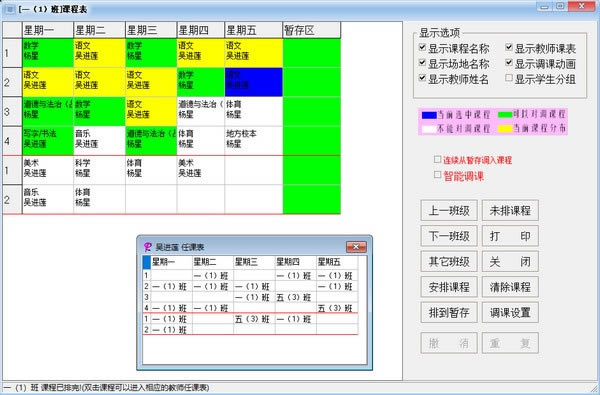Open the 调课设置 button
This screenshot has width=600, height=395.
pyautogui.click(x=510, y=312)
